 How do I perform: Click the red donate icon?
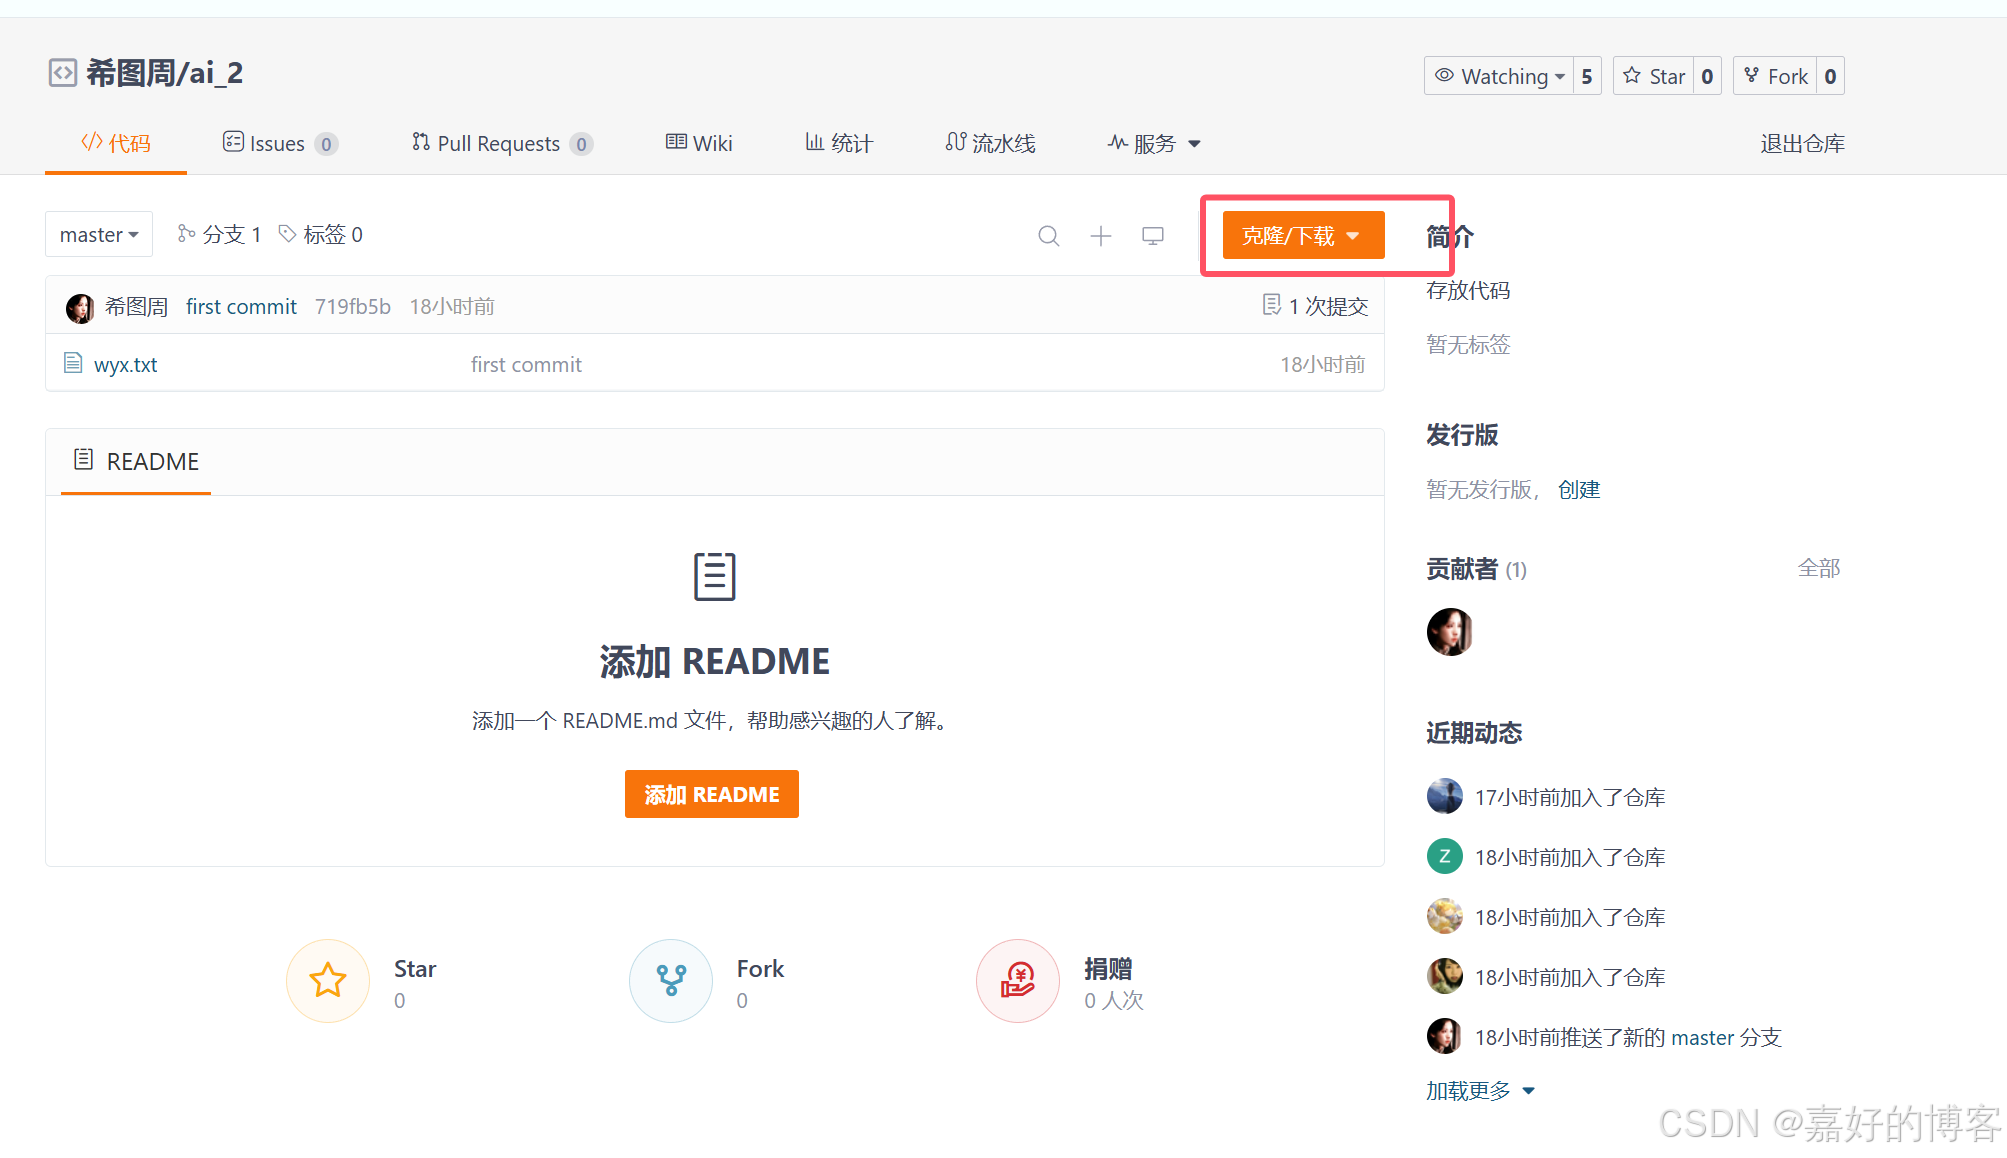pyautogui.click(x=1018, y=980)
